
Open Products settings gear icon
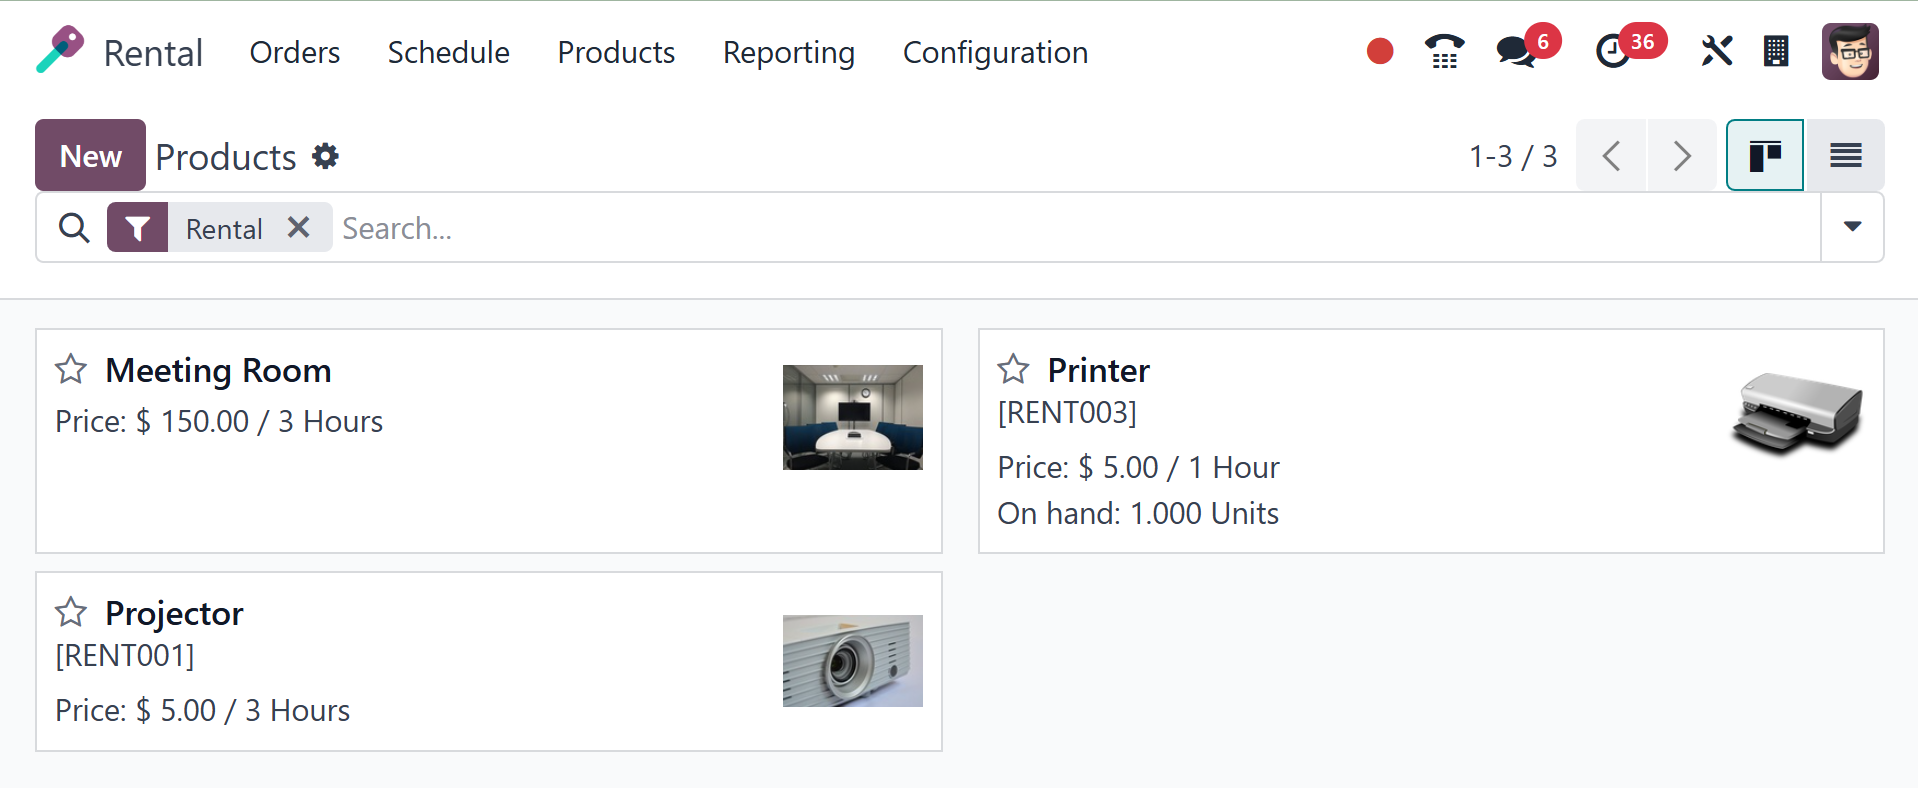tap(326, 156)
